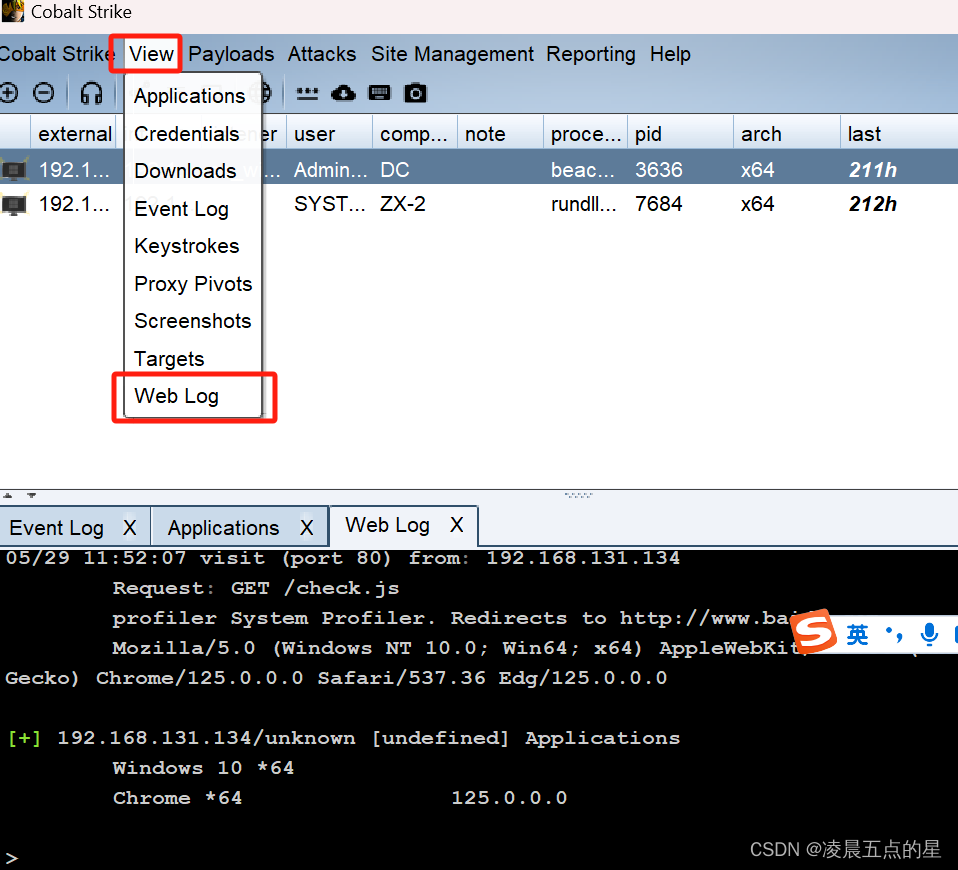The height and width of the screenshot is (870, 958).
Task: Select the beacon row with pid 7684
Action: [x=479, y=204]
